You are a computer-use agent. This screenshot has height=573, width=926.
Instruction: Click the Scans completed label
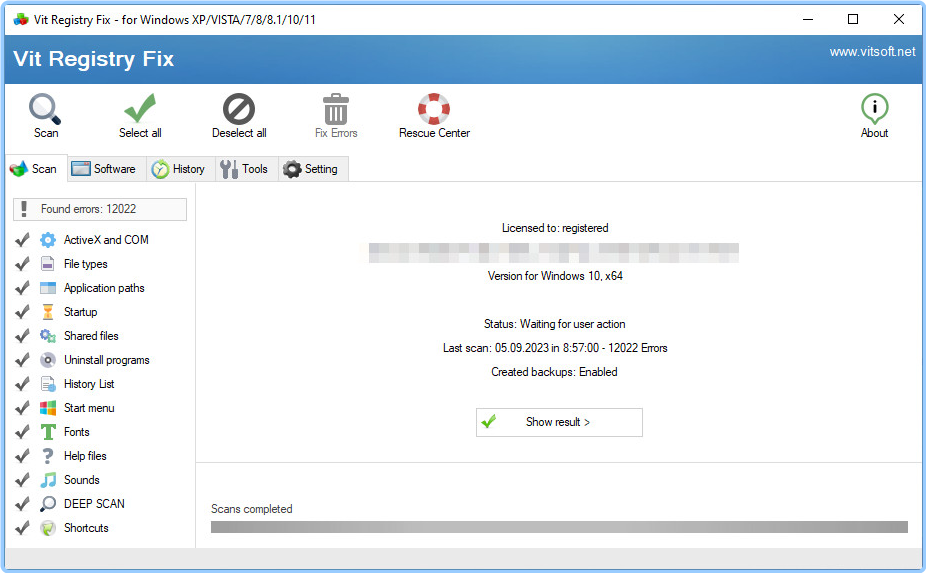(x=252, y=509)
